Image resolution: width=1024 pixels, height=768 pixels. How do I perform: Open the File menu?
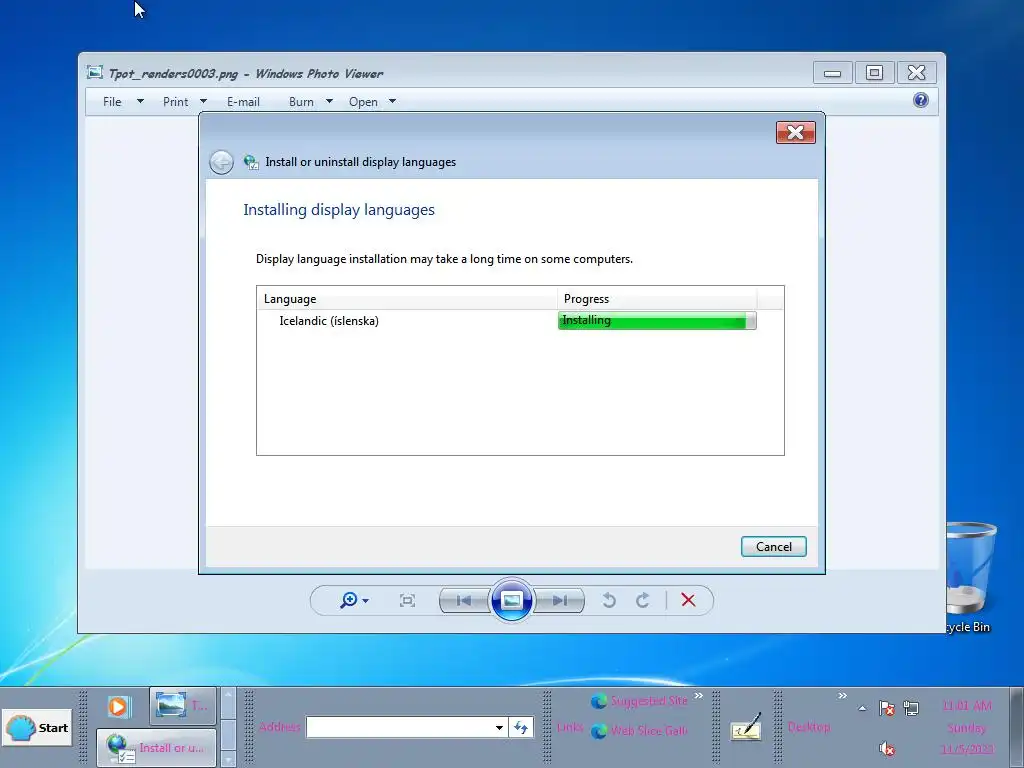[x=112, y=102]
